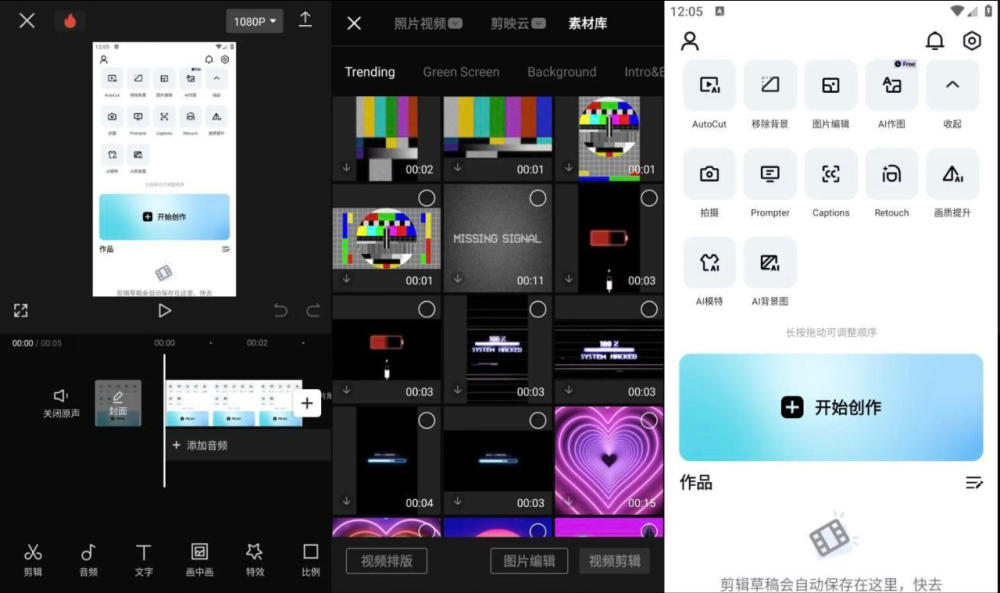This screenshot has height=593, width=1000.
Task: Close the media library panel
Action: click(x=354, y=24)
